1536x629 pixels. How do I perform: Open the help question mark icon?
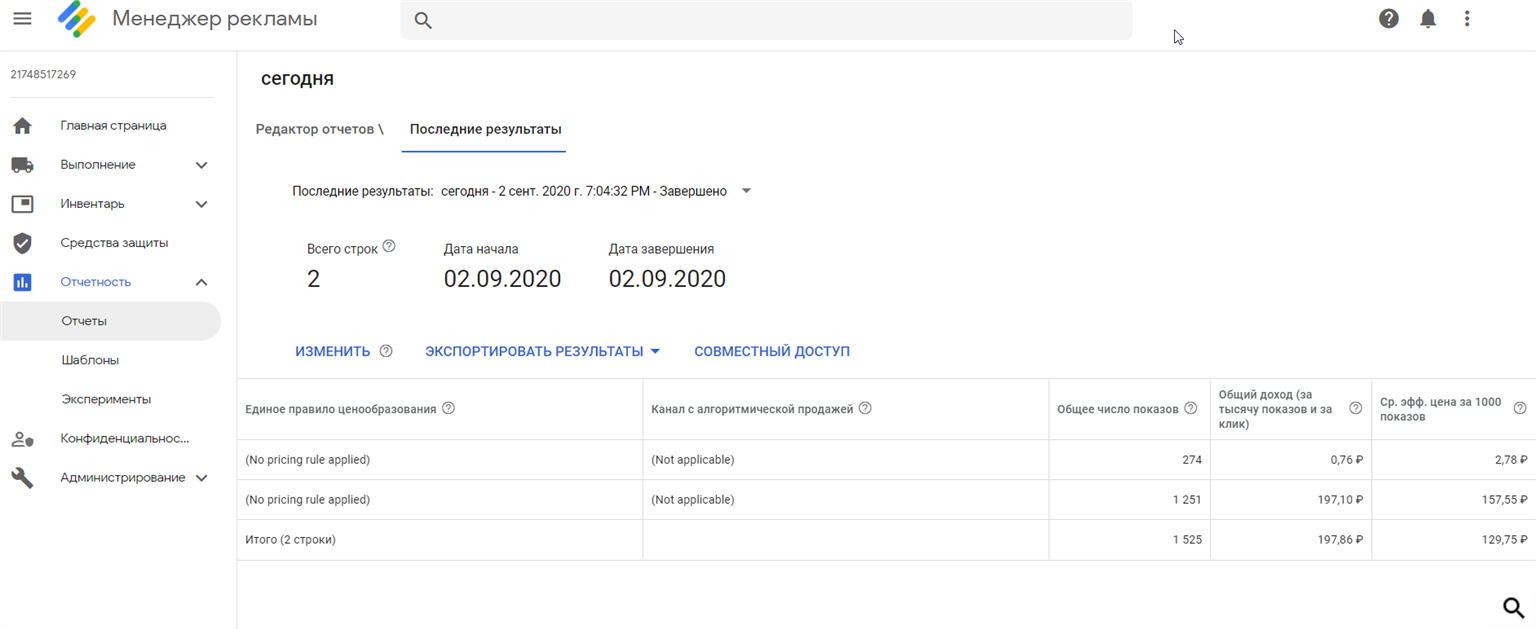click(1388, 18)
